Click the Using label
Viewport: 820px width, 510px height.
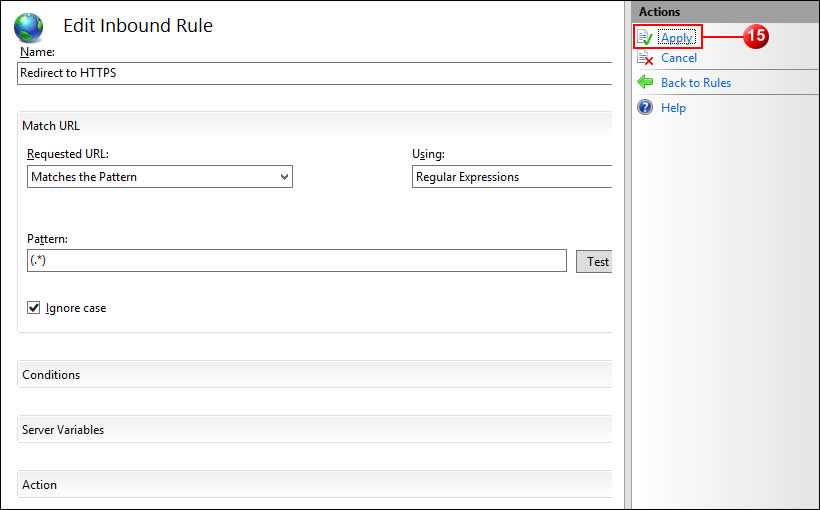tap(428, 154)
